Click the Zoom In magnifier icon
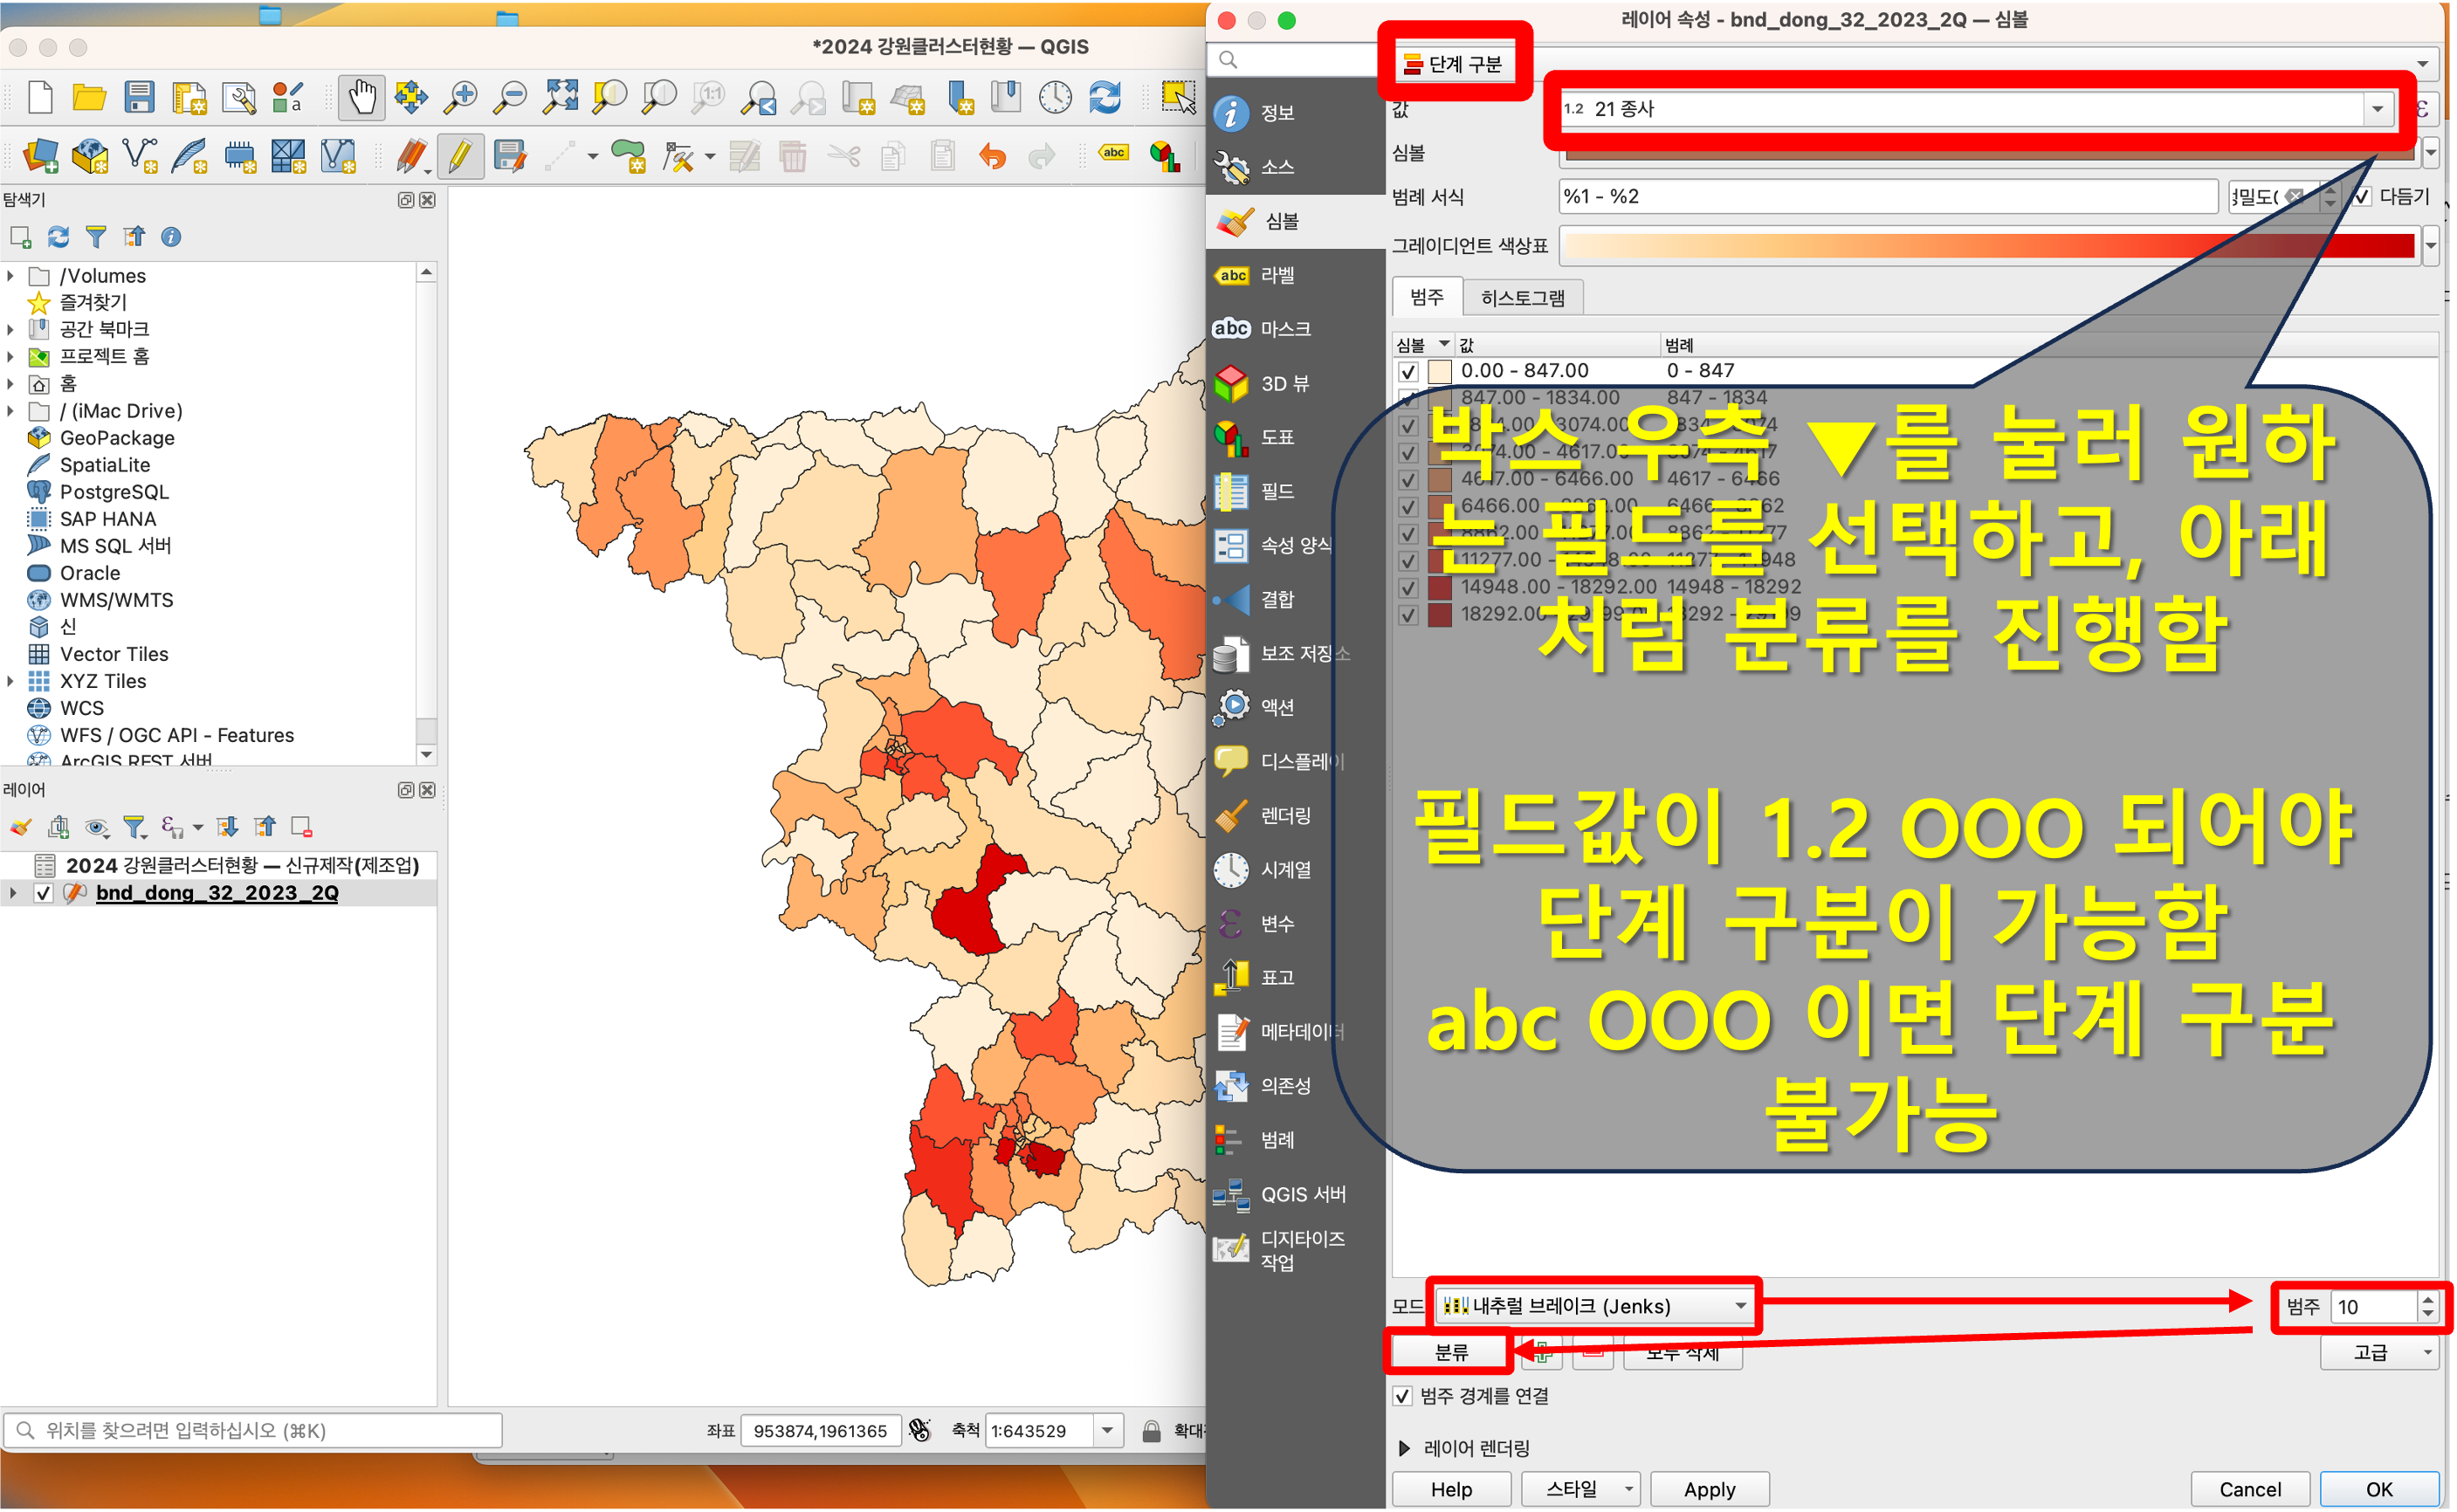 pyautogui.click(x=460, y=97)
